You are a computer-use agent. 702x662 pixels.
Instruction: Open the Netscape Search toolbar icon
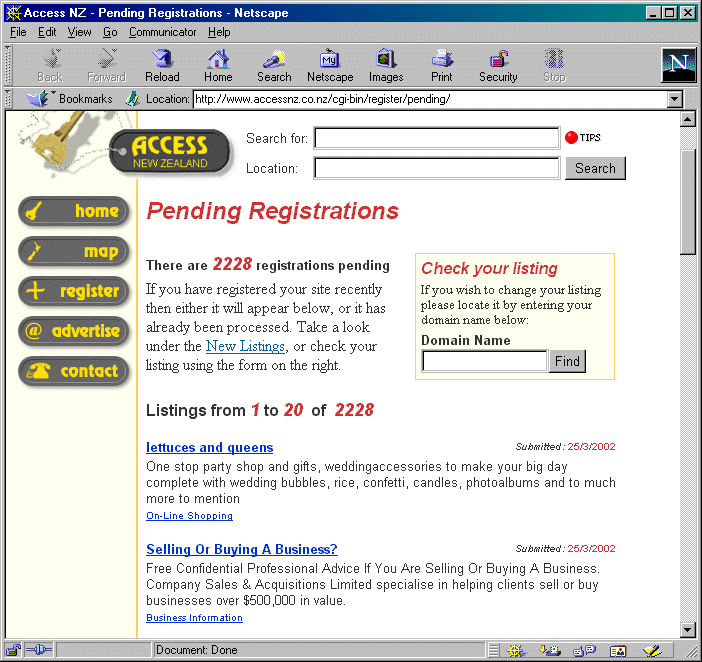pyautogui.click(x=274, y=65)
